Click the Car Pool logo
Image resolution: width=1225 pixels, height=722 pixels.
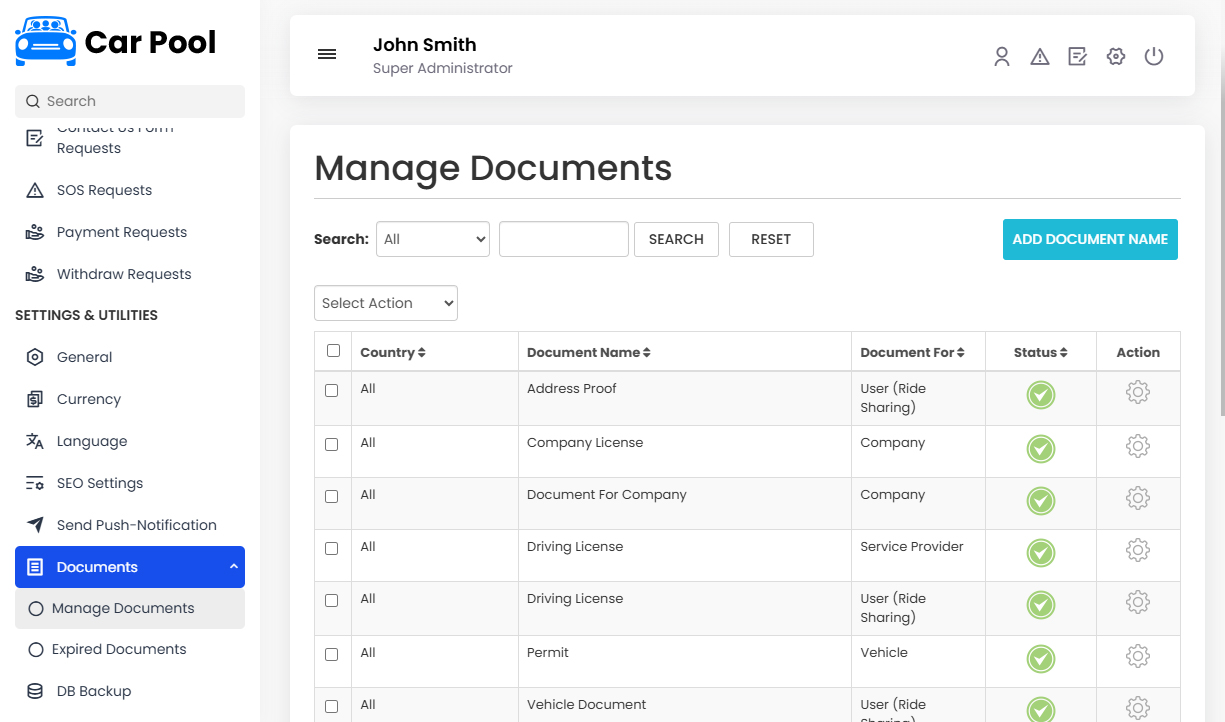116,42
